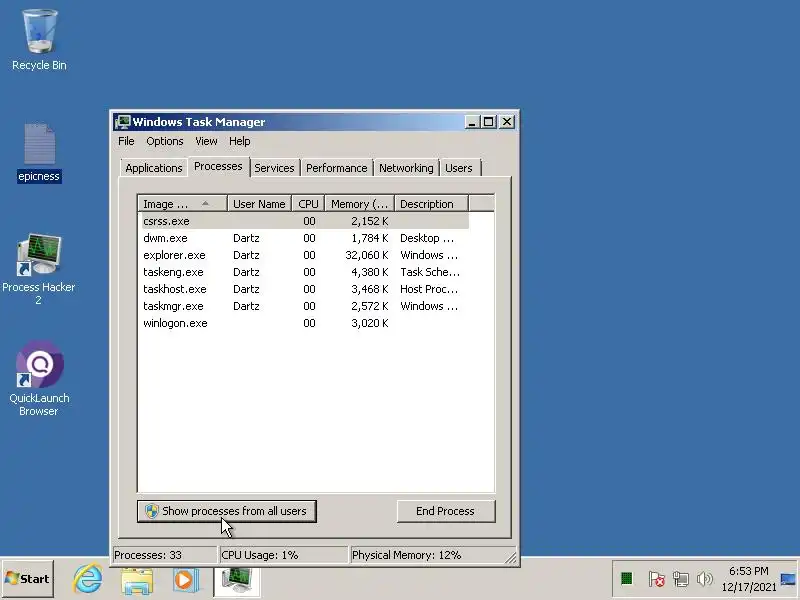Viewport: 800px width, 600px height.
Task: Select the Processes tab
Action: [218, 166]
